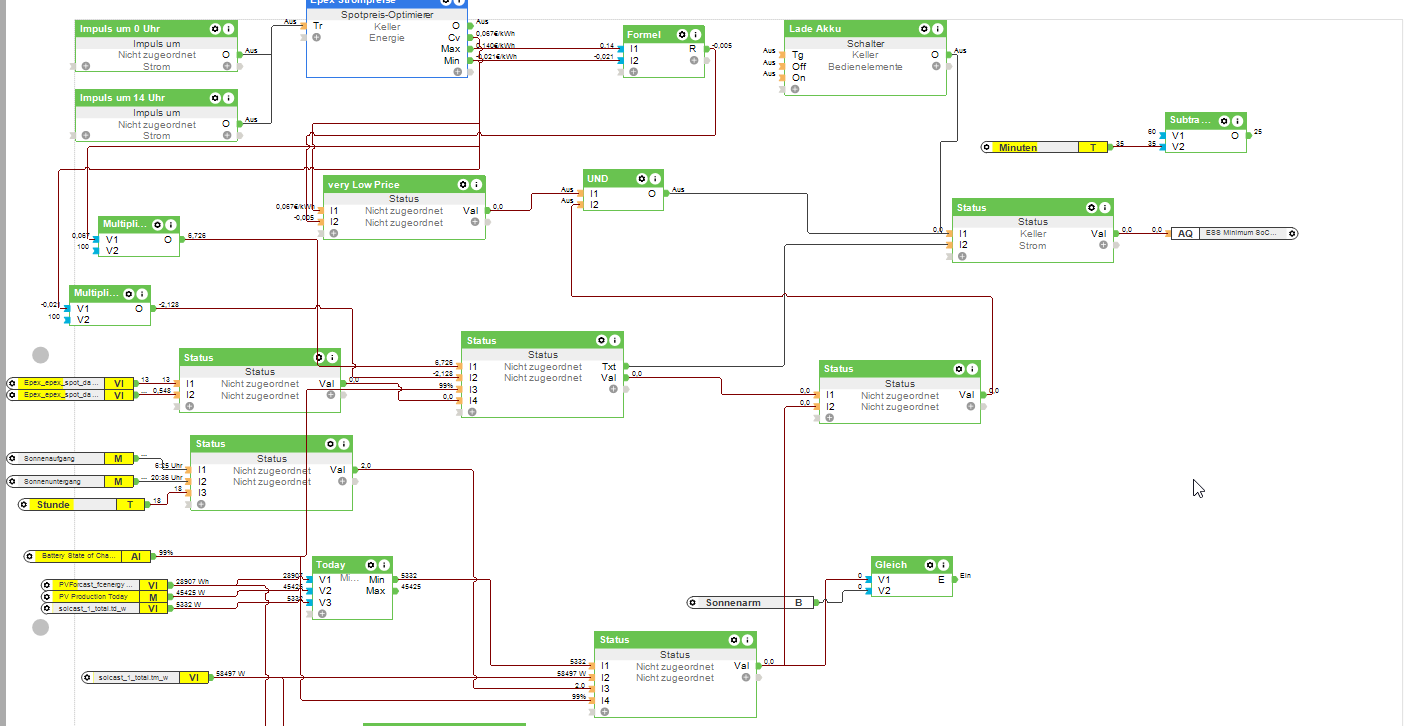Click the R output of Formel block
Viewport: 1414px width, 726px height.
[x=693, y=49]
